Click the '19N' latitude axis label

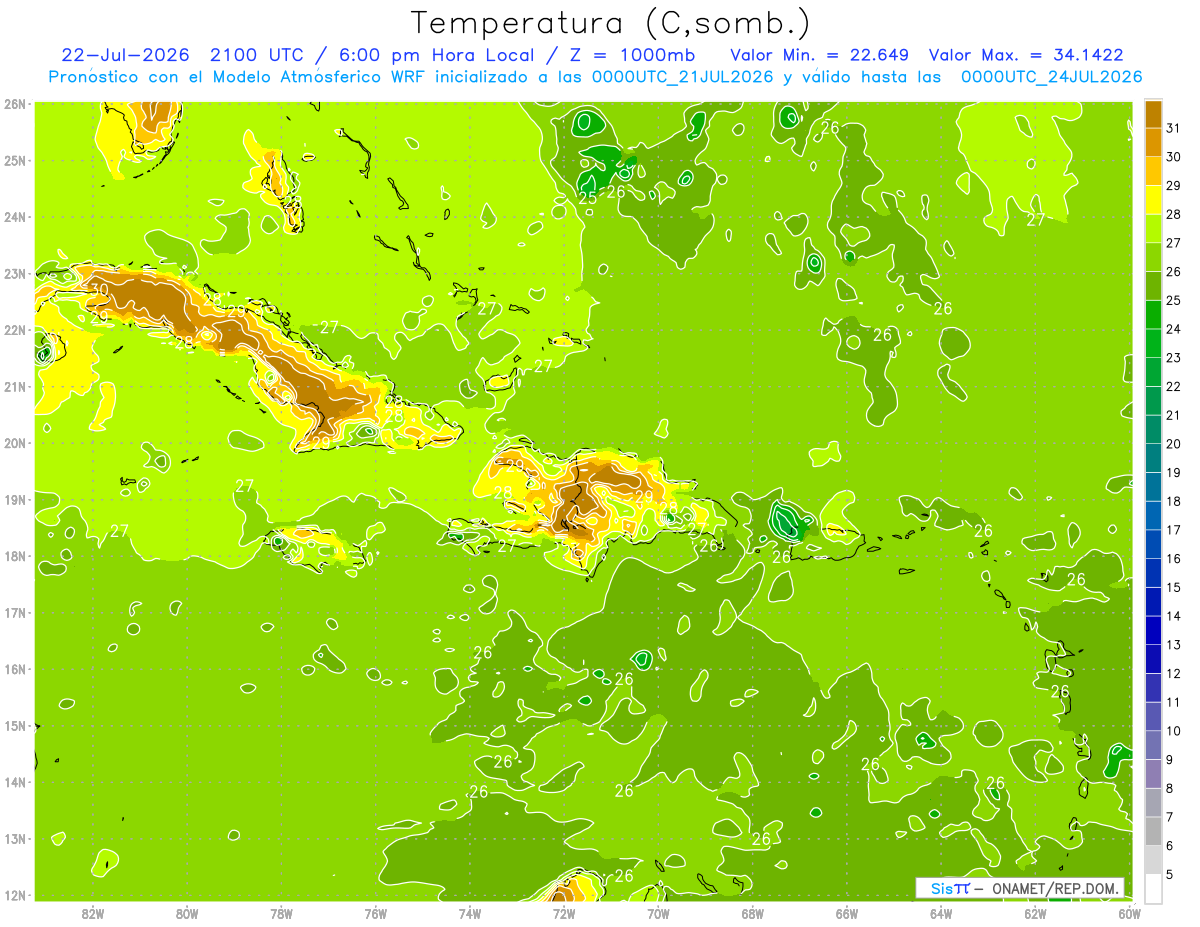coord(15,500)
